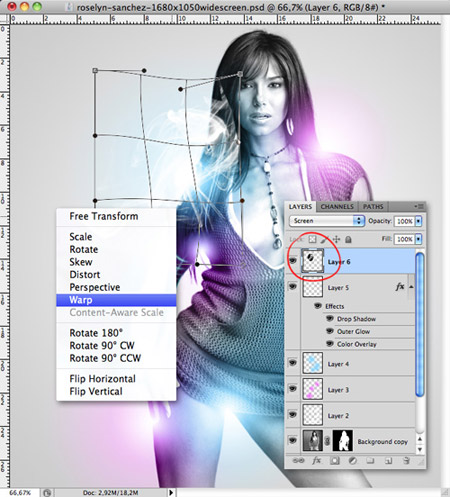Choose Distort in the context menu

85,275
